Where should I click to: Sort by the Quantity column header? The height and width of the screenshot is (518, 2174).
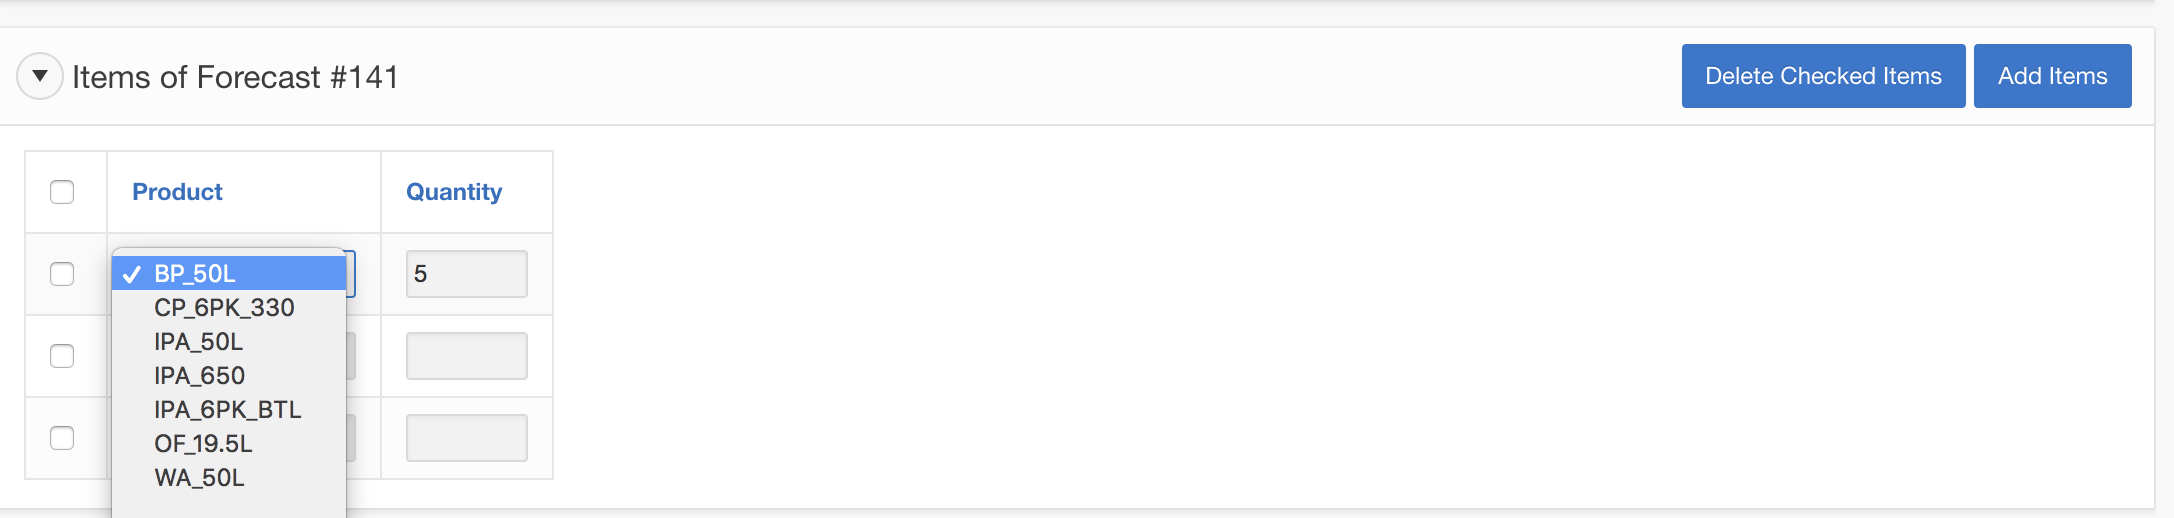point(453,192)
